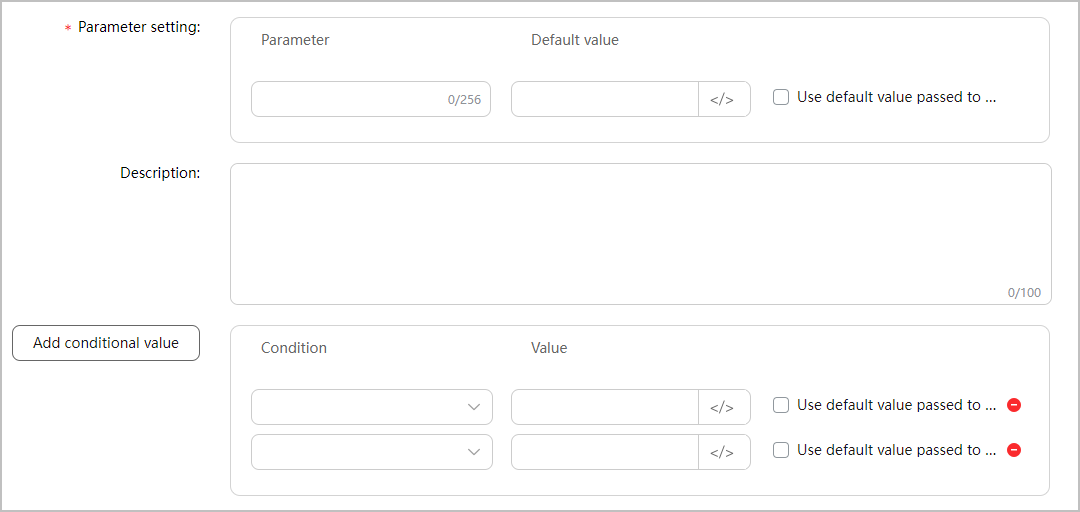Click the '0/256' character counter
Screen dimensions: 1080x512
pyautogui.click(x=464, y=100)
